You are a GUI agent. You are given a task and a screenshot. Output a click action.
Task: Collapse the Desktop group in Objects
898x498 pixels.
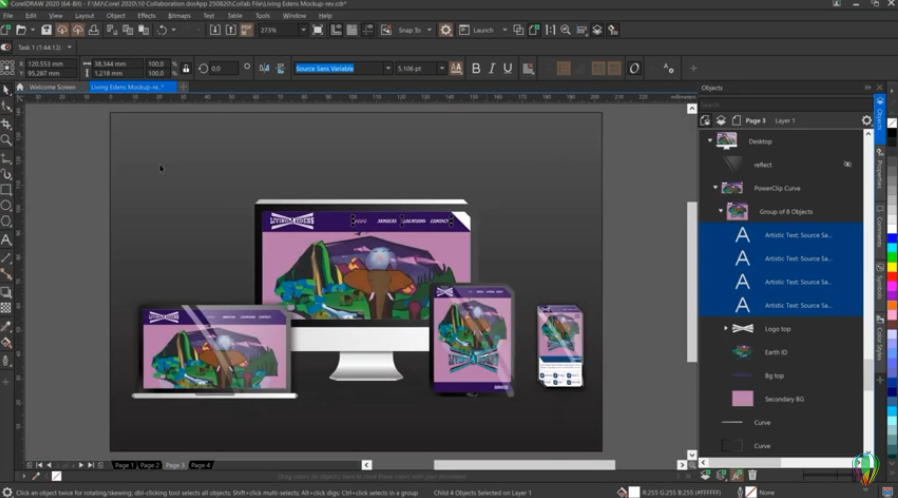click(710, 140)
